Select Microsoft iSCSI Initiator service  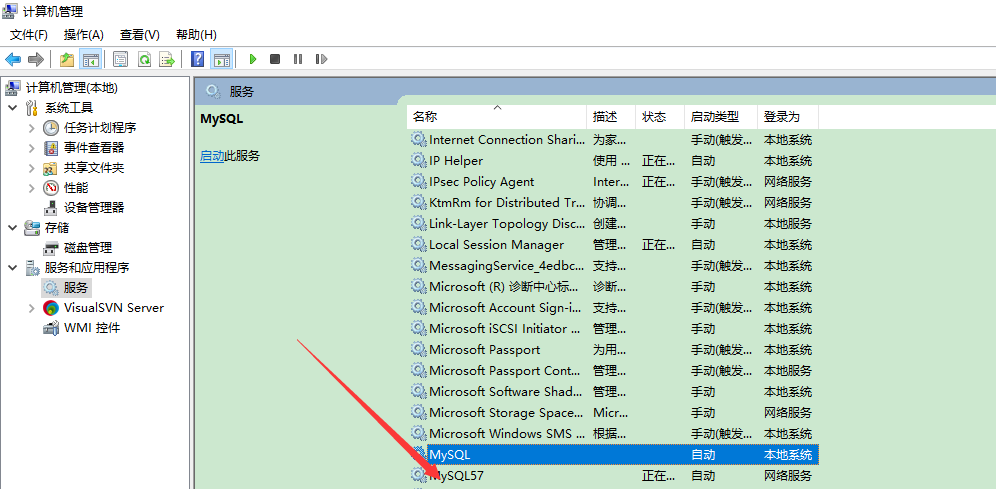pyautogui.click(x=614, y=328)
